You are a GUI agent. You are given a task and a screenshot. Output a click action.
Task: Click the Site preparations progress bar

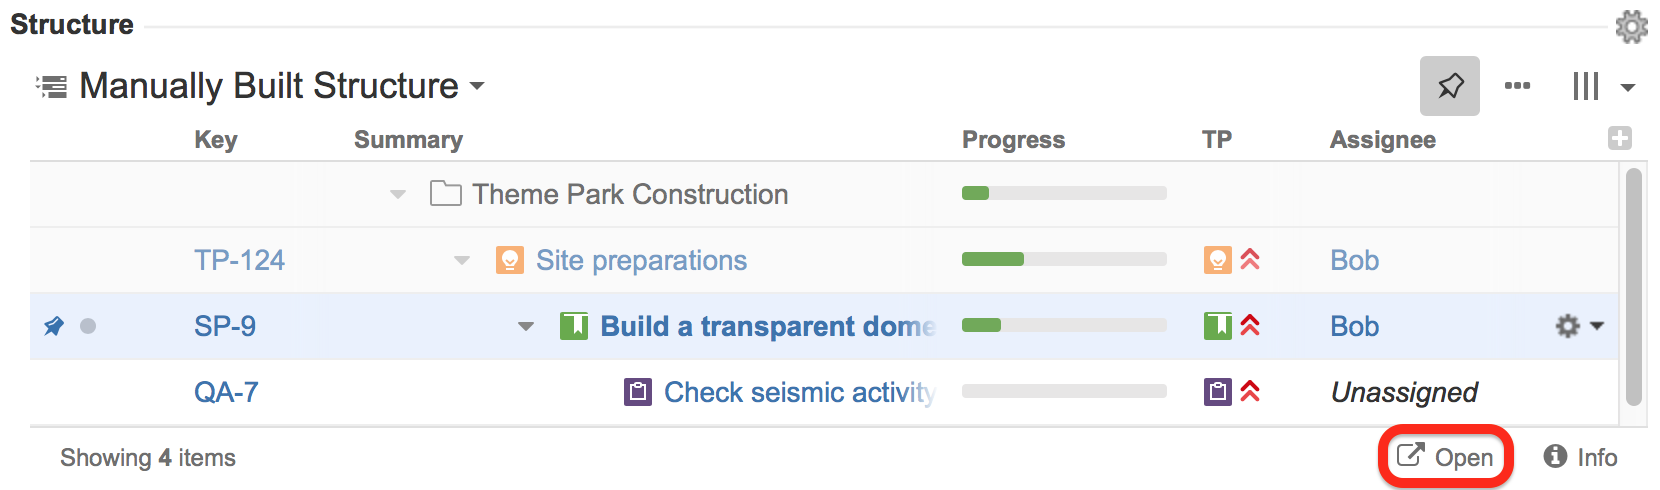coord(1063,260)
